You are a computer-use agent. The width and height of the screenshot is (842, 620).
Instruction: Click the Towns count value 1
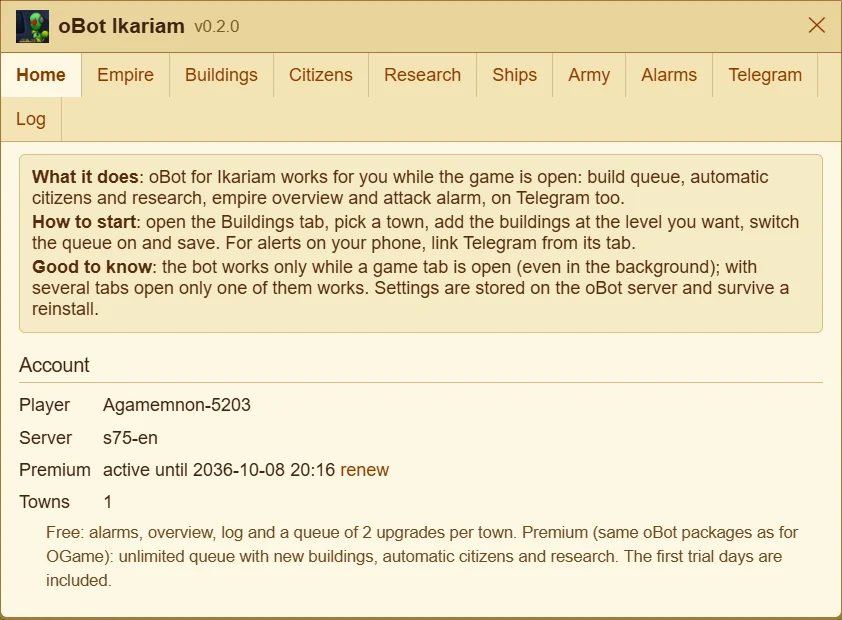pyautogui.click(x=107, y=502)
